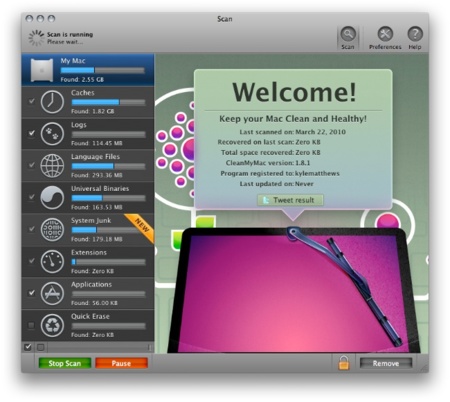Click 'Found: 179.18 MB' text
The image size is (450, 402).
(x=97, y=239)
